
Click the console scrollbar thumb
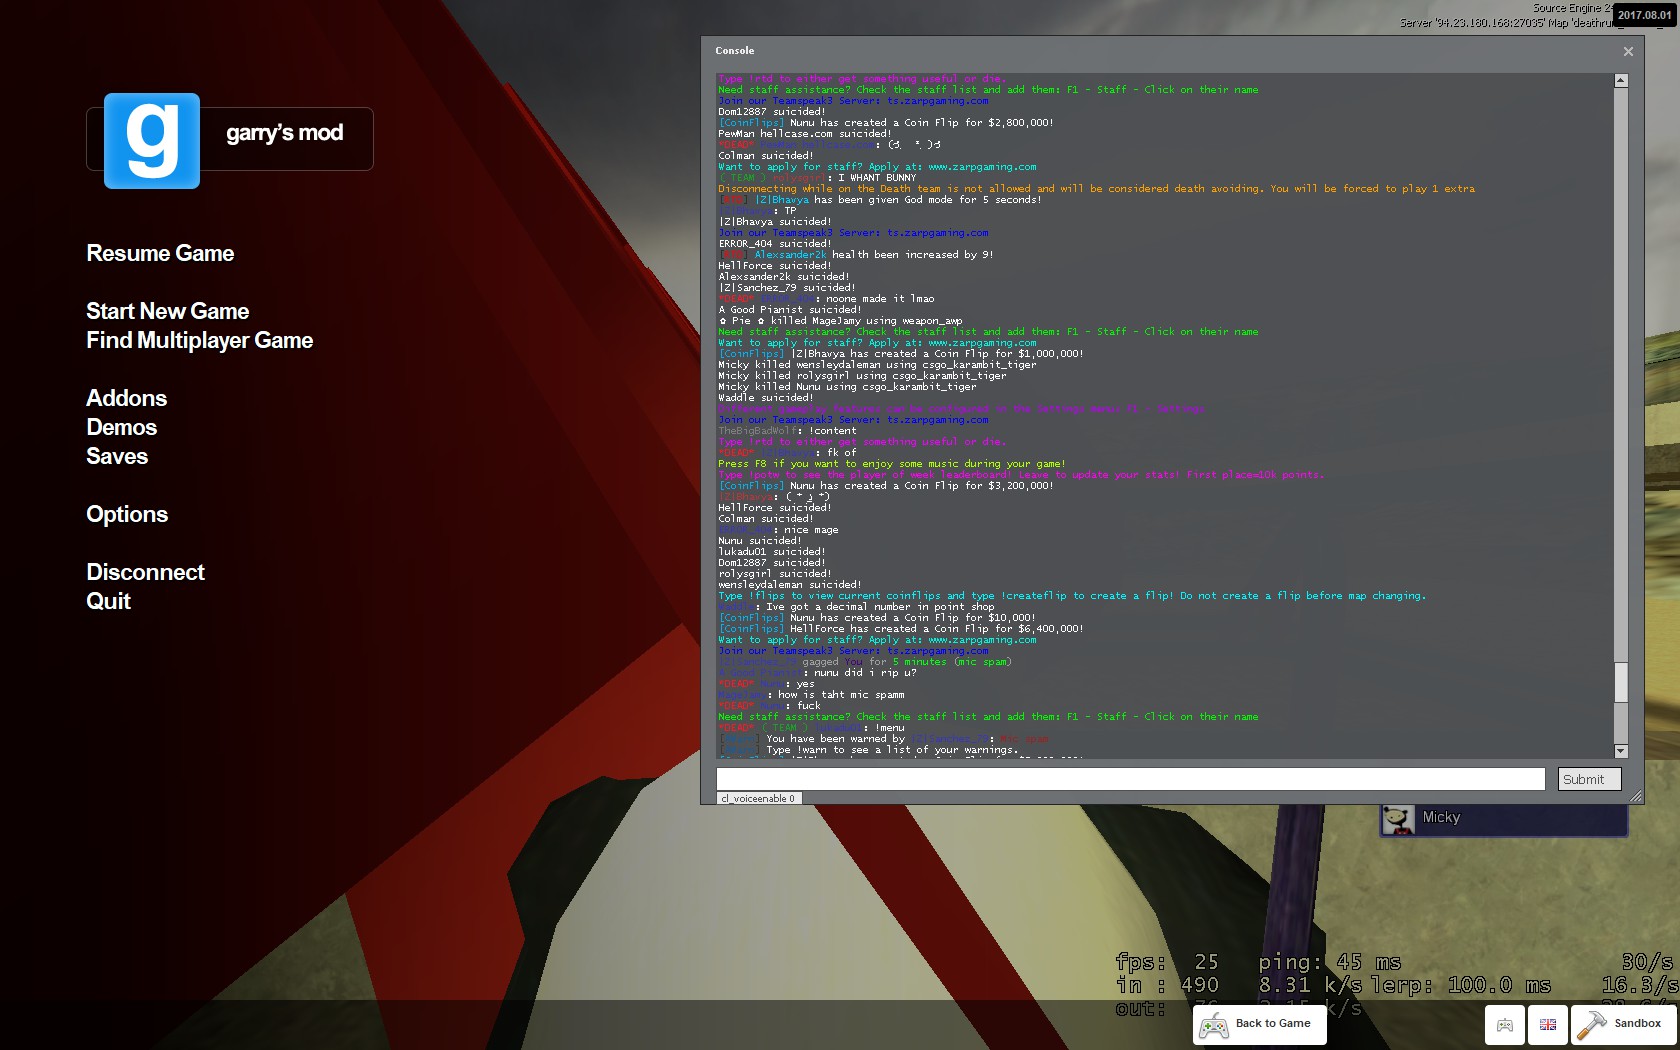click(x=1621, y=682)
